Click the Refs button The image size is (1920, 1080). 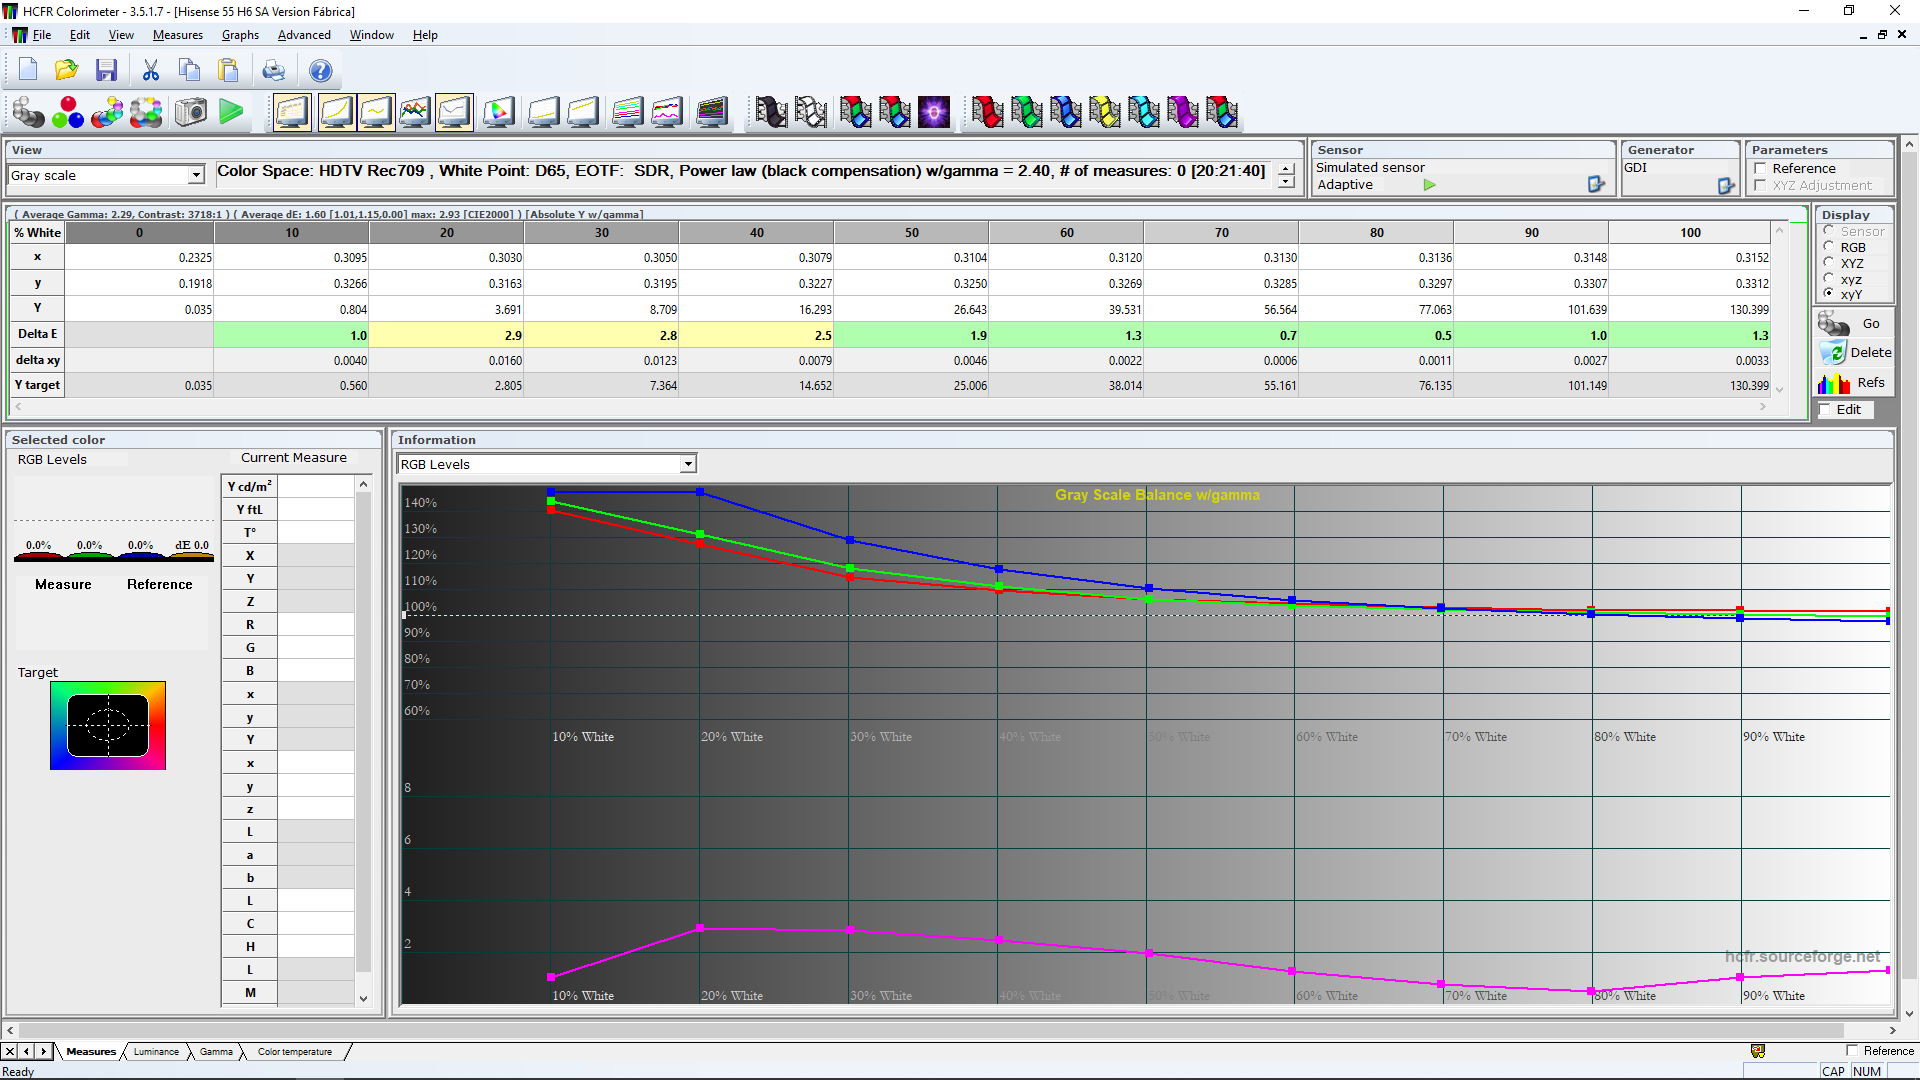(1855, 383)
